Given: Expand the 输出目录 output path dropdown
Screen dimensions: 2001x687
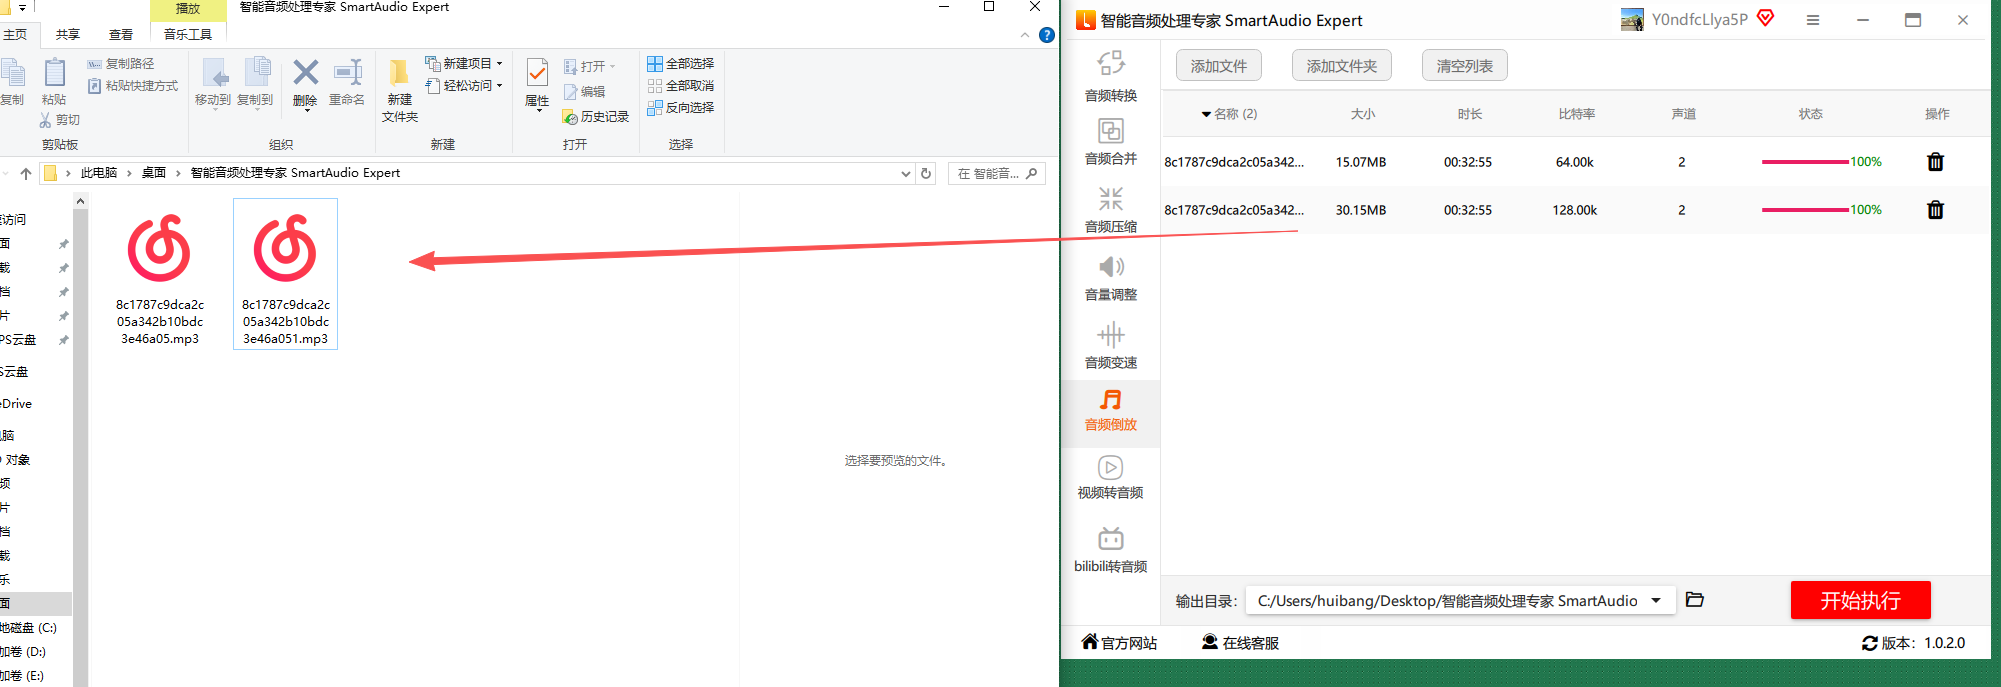Looking at the screenshot, I should (x=1656, y=601).
